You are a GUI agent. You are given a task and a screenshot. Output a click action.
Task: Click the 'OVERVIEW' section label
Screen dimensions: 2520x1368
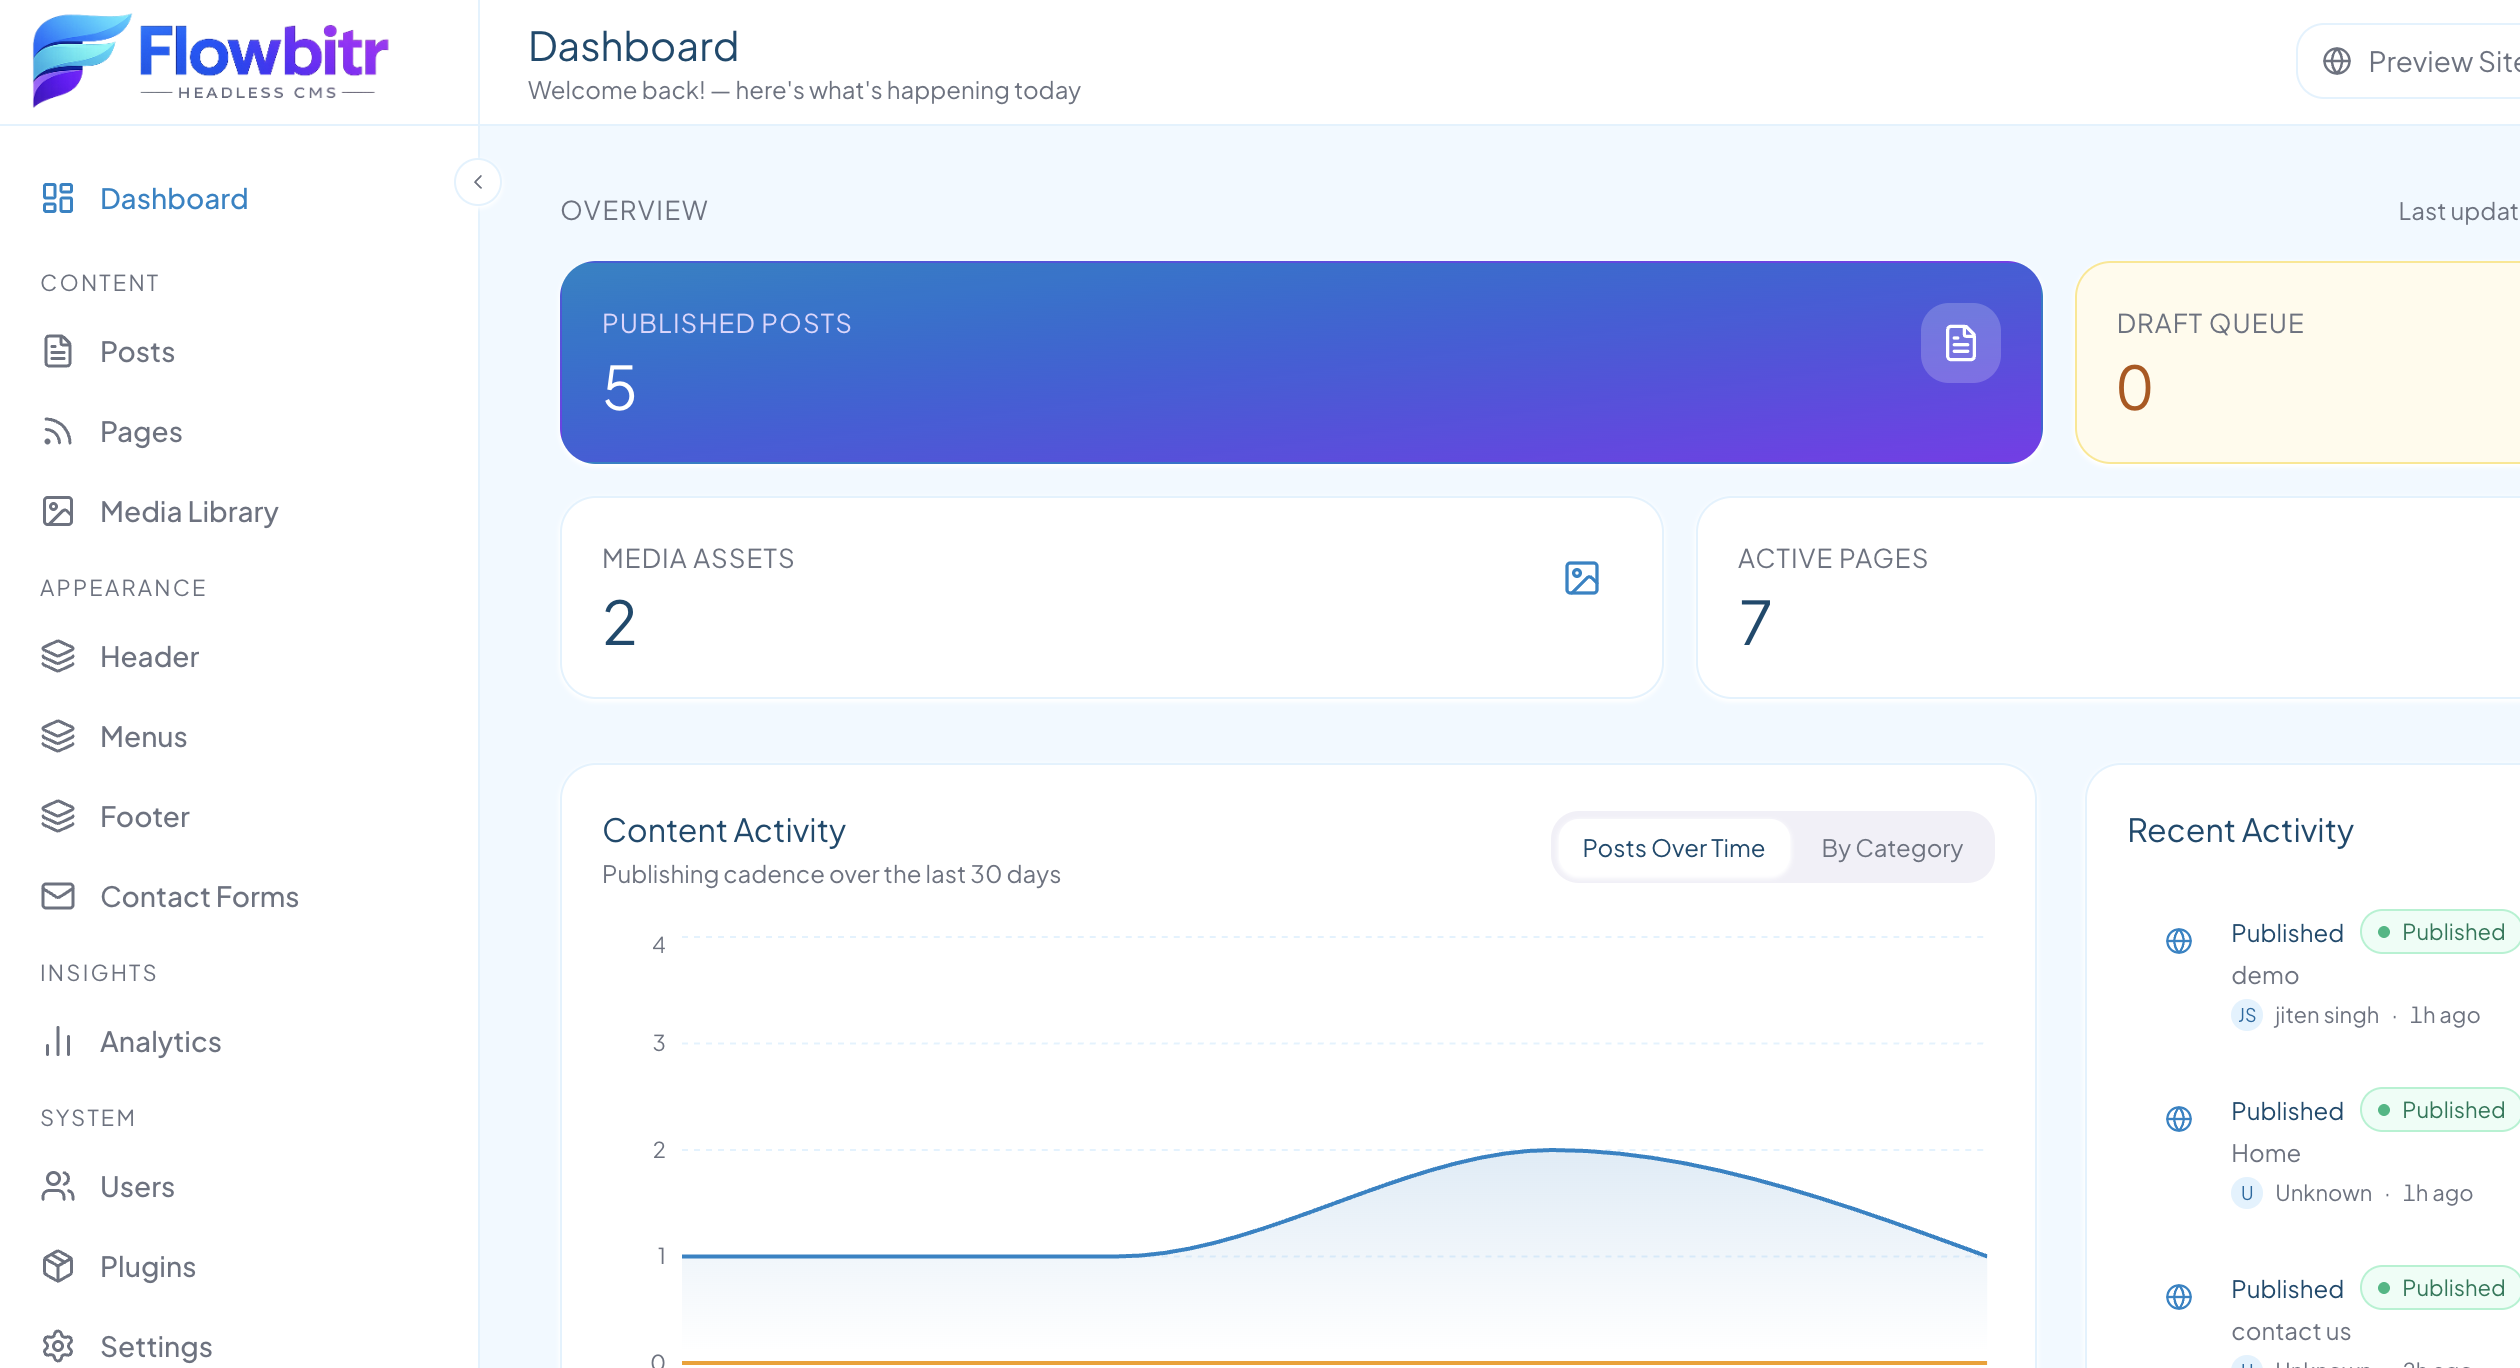click(x=634, y=210)
